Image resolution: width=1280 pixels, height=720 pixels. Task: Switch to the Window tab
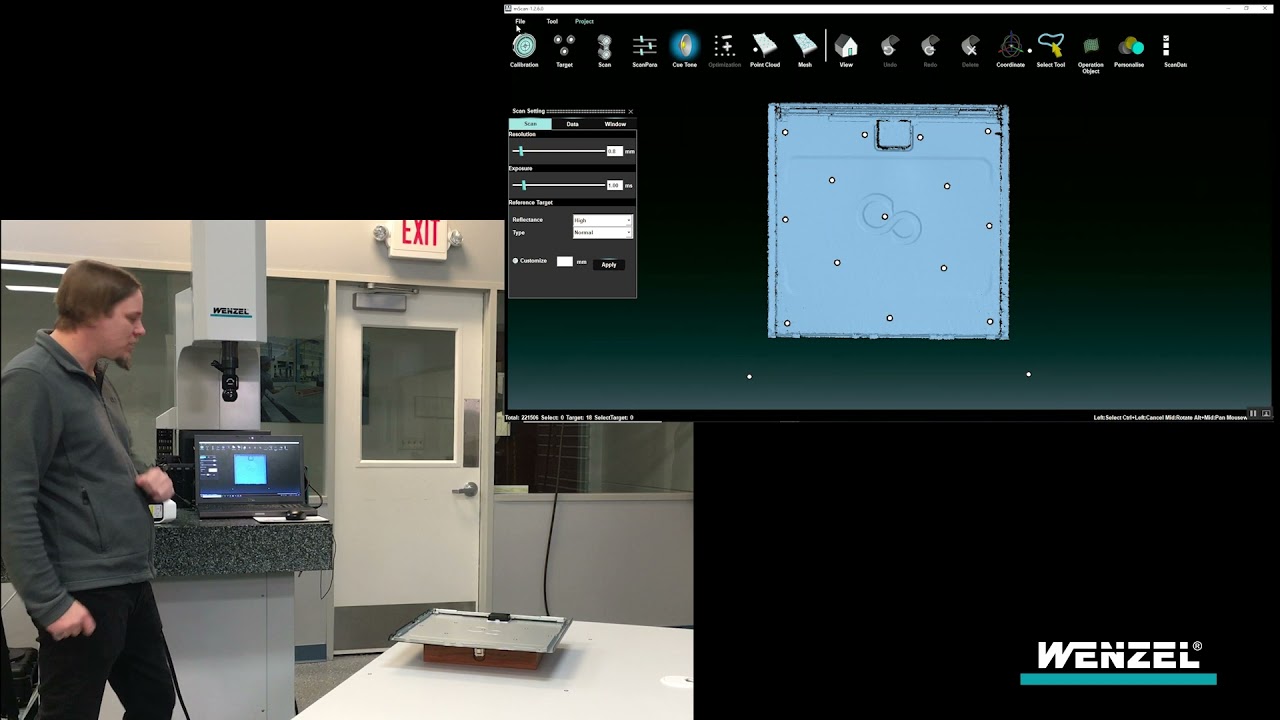click(x=615, y=124)
